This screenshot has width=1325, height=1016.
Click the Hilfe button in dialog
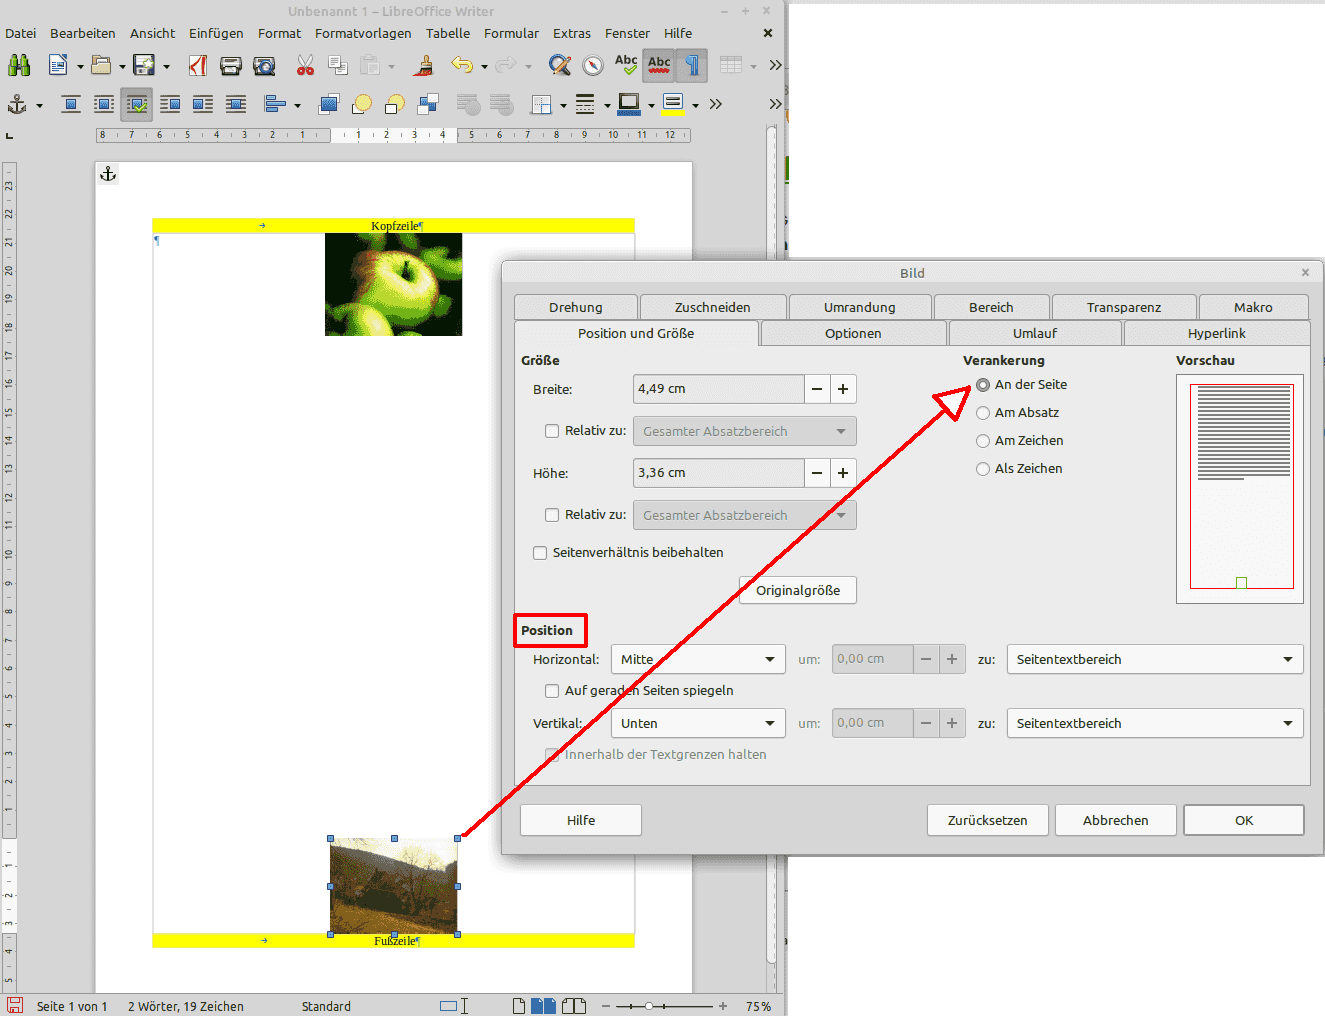(x=581, y=820)
